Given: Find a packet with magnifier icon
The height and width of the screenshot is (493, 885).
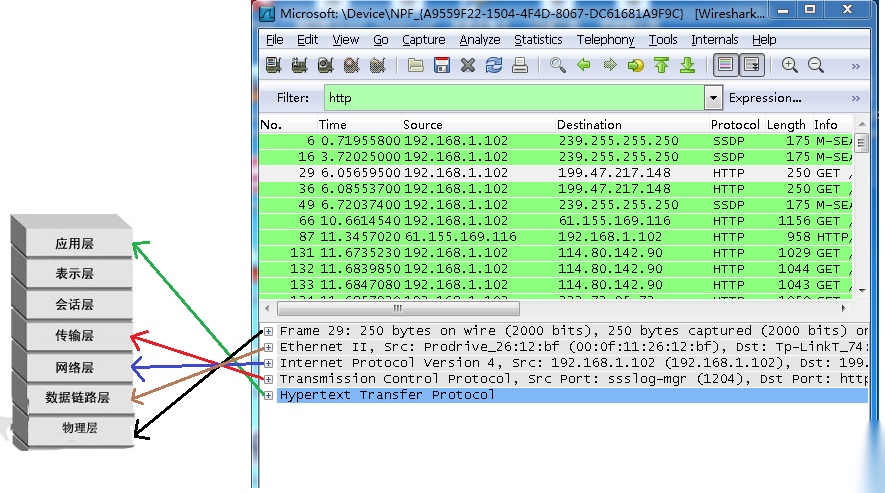Looking at the screenshot, I should coord(558,66).
